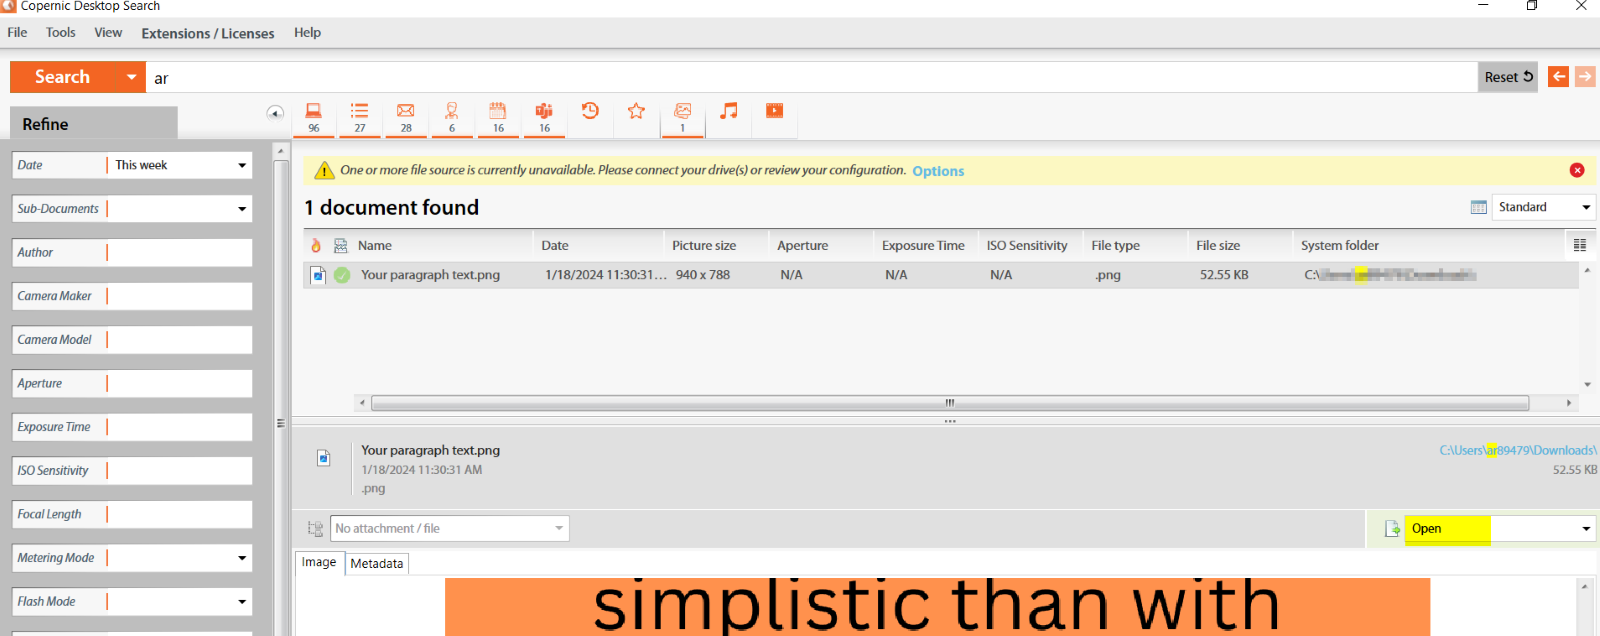Click the Focal Length filter field
Image resolution: width=1600 pixels, height=636 pixels.
[179, 515]
